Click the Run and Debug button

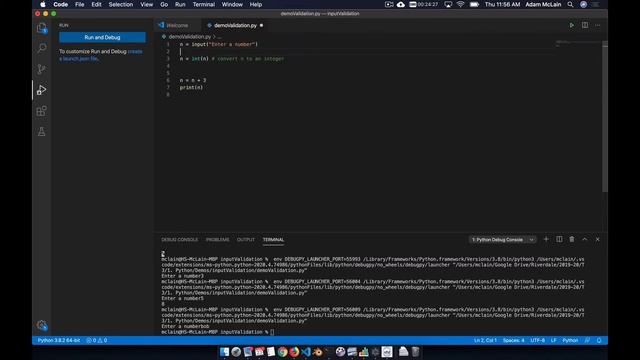coord(102,37)
